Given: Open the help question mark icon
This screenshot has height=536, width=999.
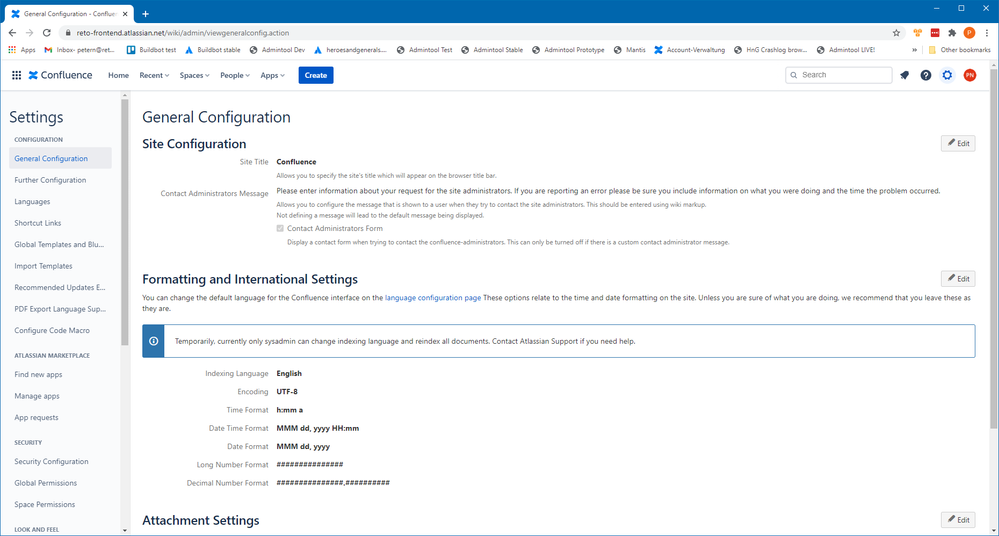Looking at the screenshot, I should point(926,75).
